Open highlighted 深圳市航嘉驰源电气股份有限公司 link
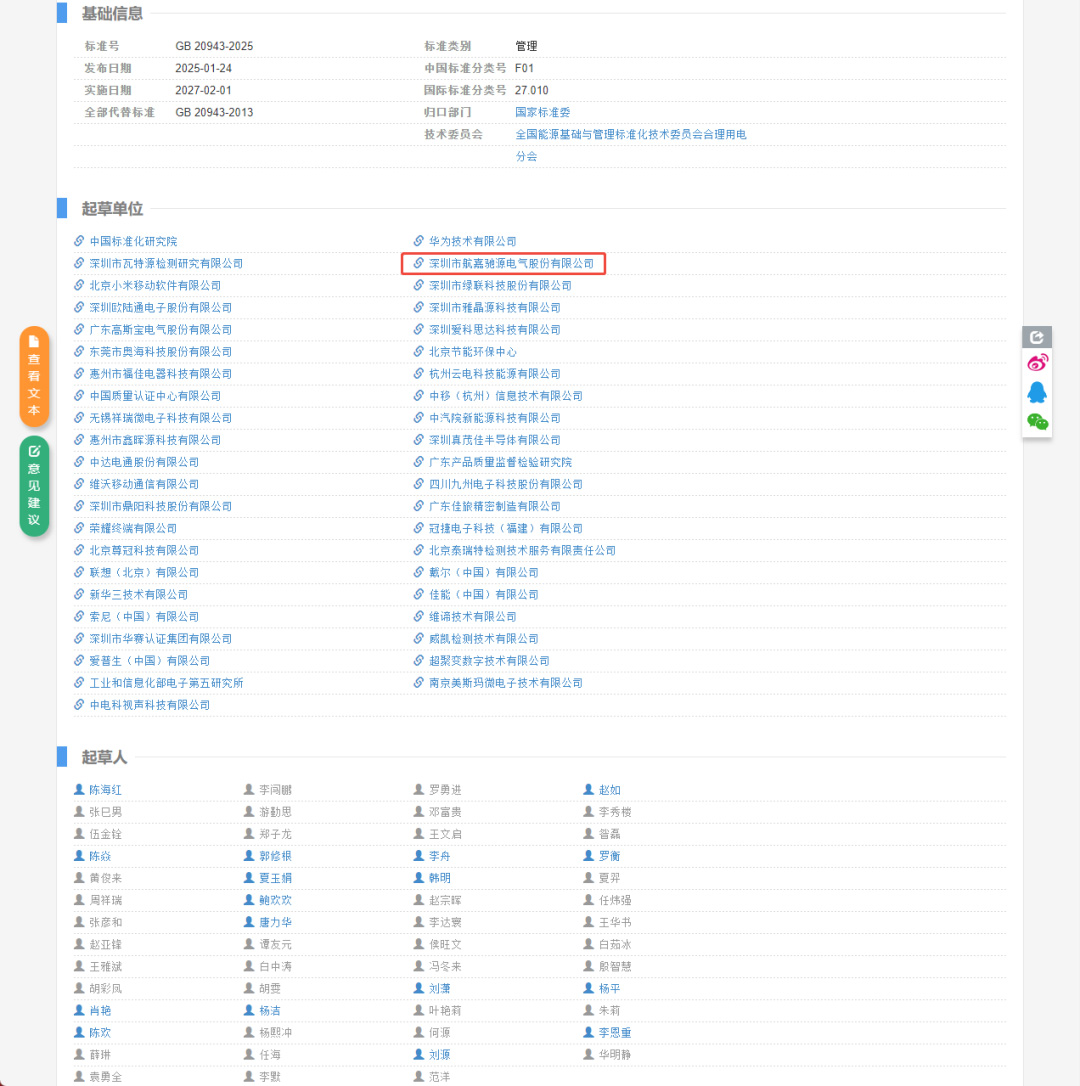The image size is (1080, 1086). point(511,264)
